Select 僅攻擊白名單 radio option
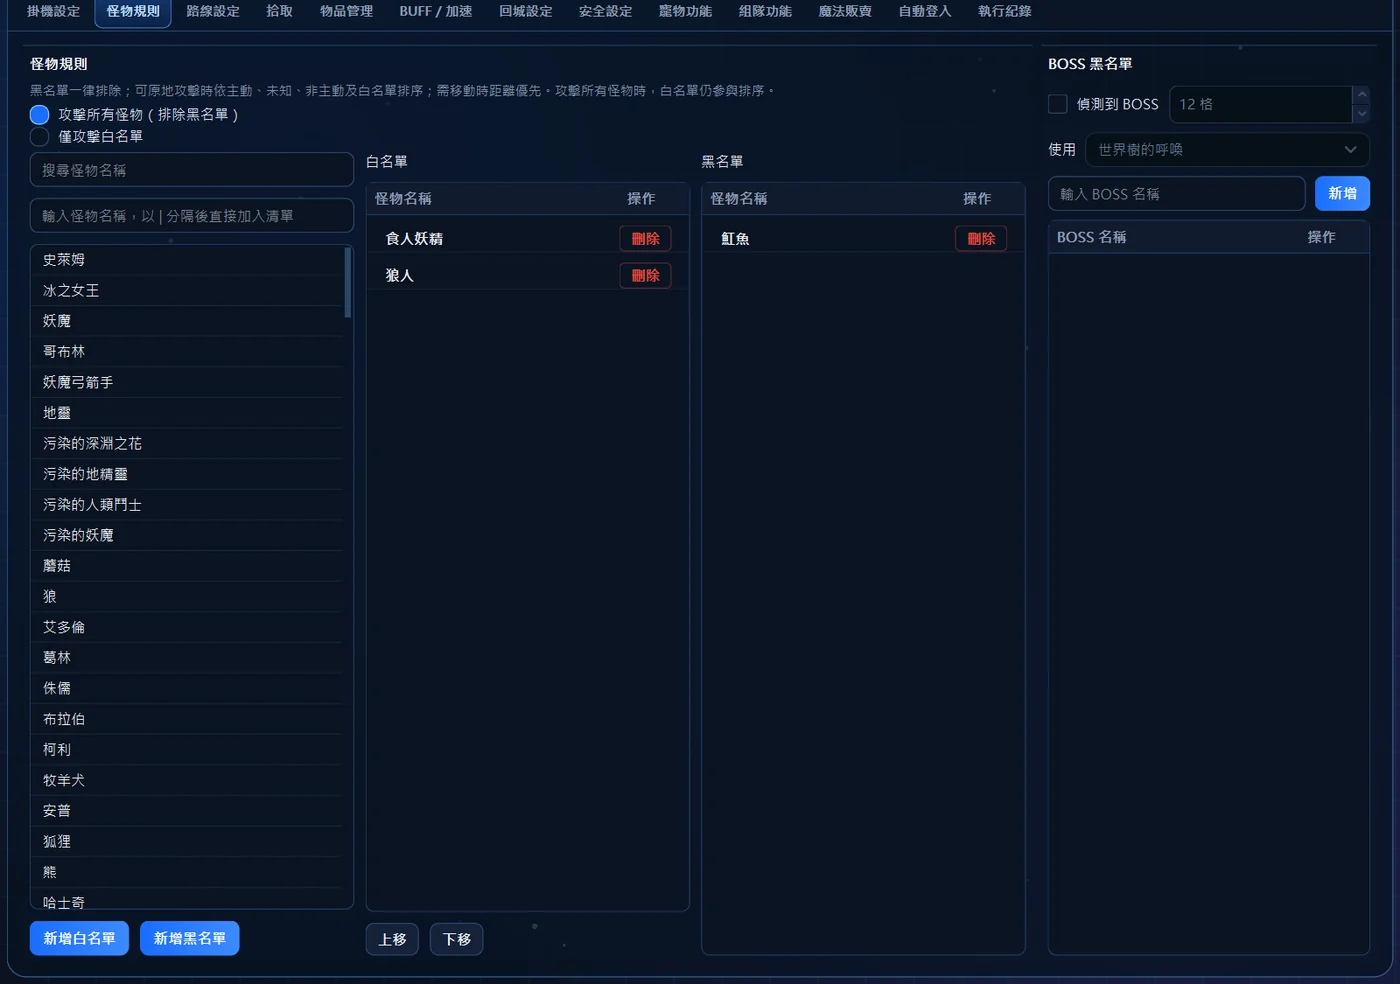1400x984 pixels. [x=40, y=137]
